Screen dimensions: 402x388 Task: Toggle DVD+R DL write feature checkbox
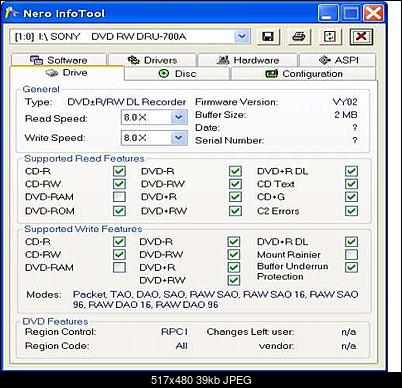(x=351, y=242)
